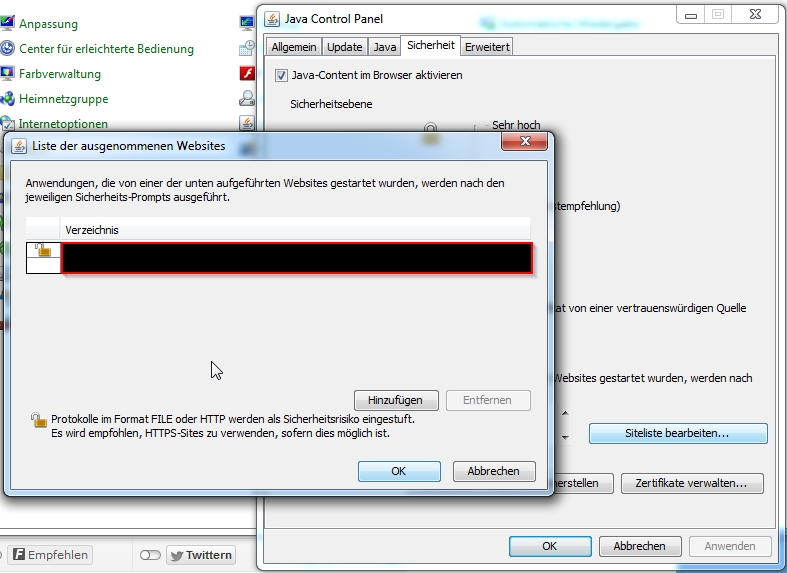Viewport: 787px width, 573px height.
Task: Click the Sehr hoch security level label
Action: point(516,125)
